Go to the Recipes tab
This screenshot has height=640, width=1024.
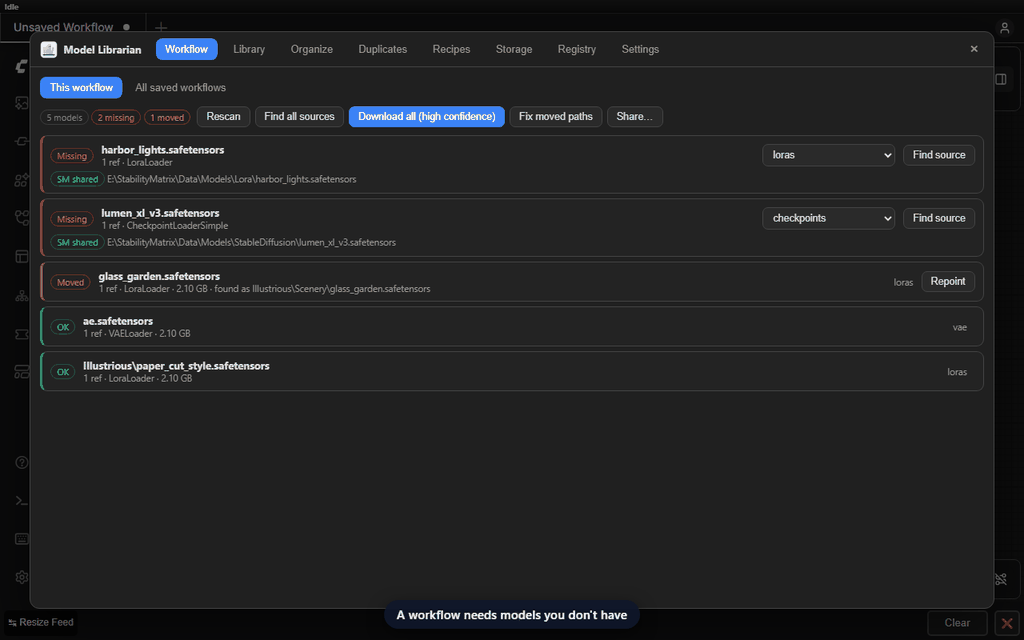coord(451,49)
